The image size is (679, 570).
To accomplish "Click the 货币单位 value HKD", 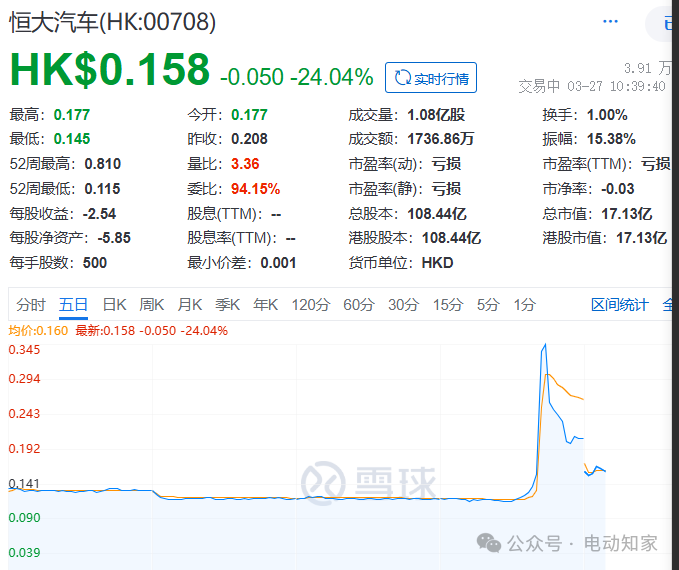I will pyautogui.click(x=437, y=263).
